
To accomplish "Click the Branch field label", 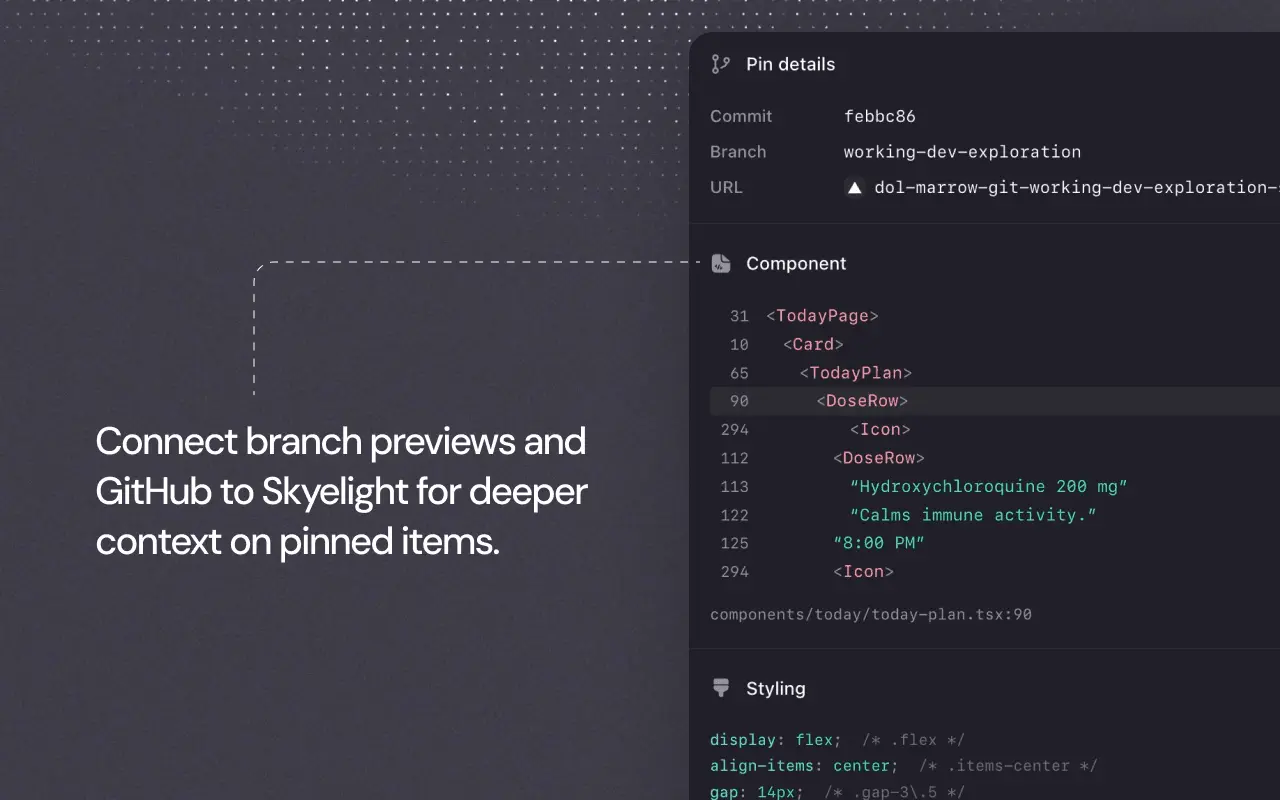I will coord(738,152).
